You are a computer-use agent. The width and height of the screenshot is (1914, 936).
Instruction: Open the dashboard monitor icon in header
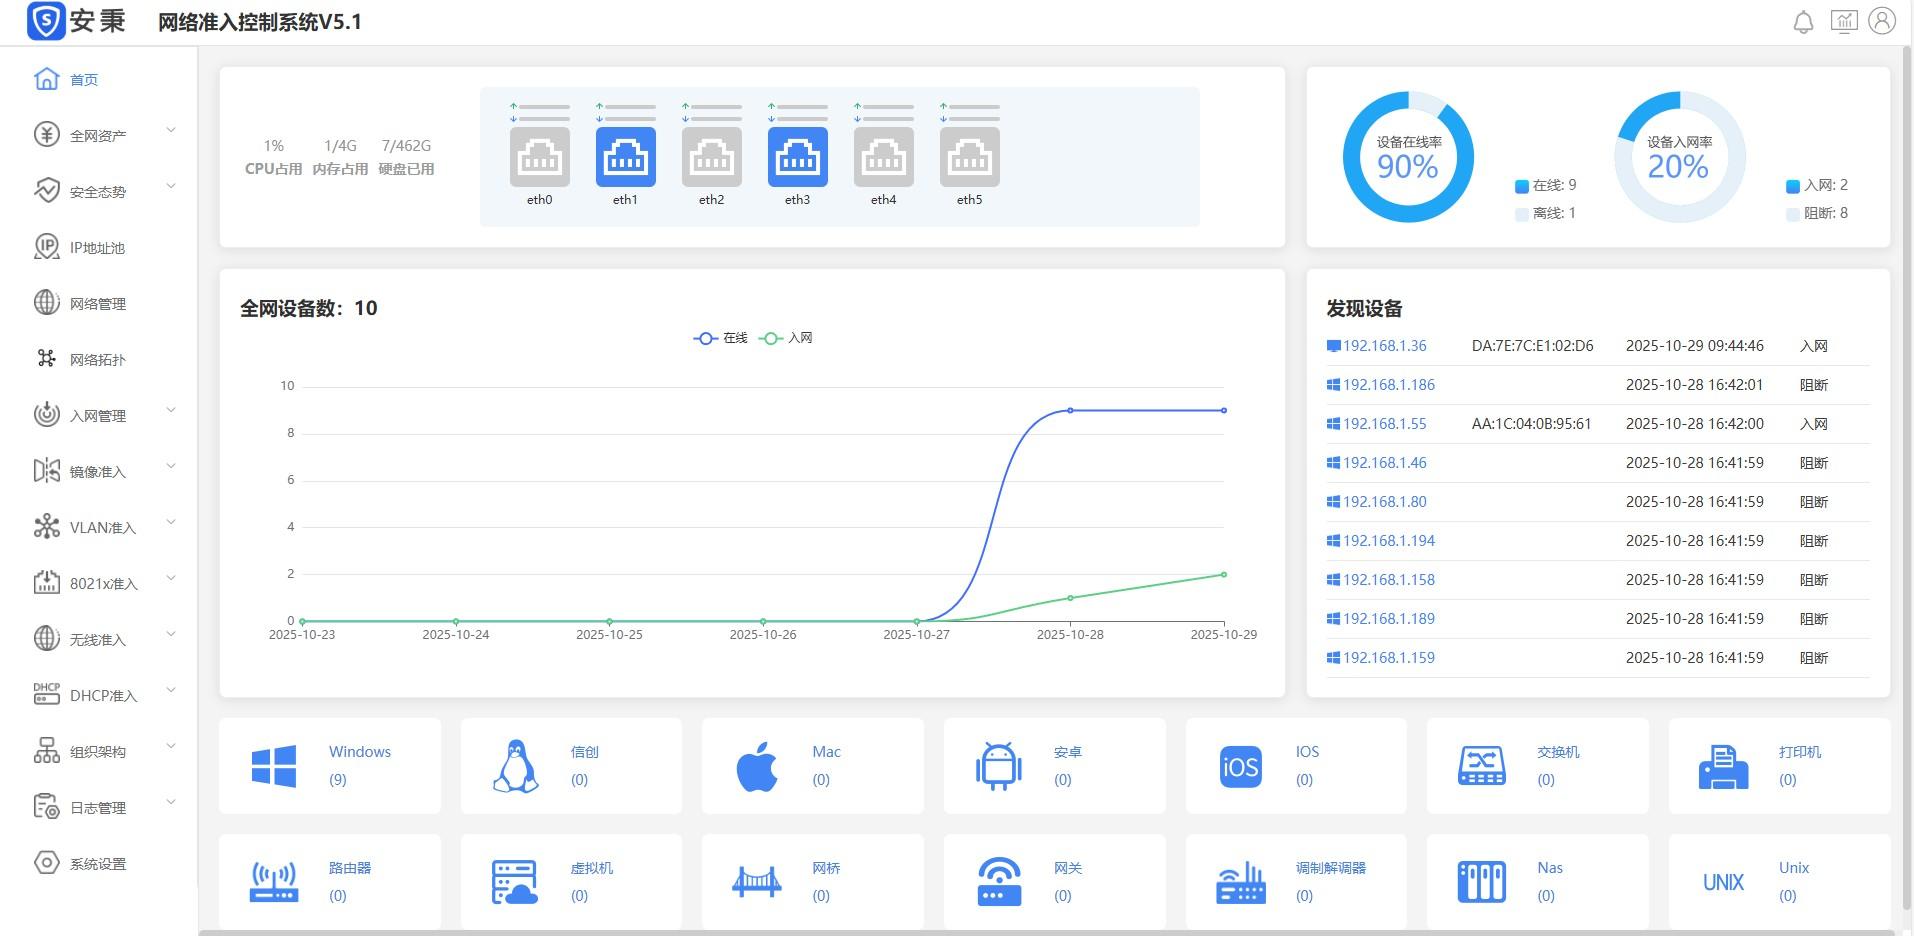tap(1843, 21)
